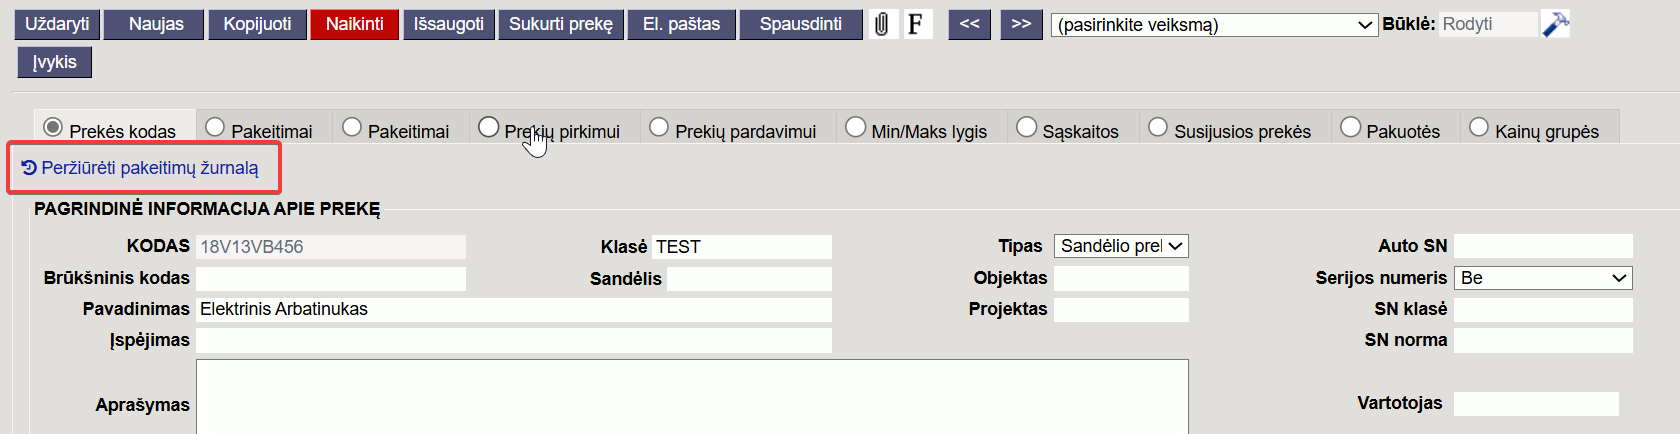The width and height of the screenshot is (1680, 434).
Task: Click the bold F icon
Action: coord(917,24)
